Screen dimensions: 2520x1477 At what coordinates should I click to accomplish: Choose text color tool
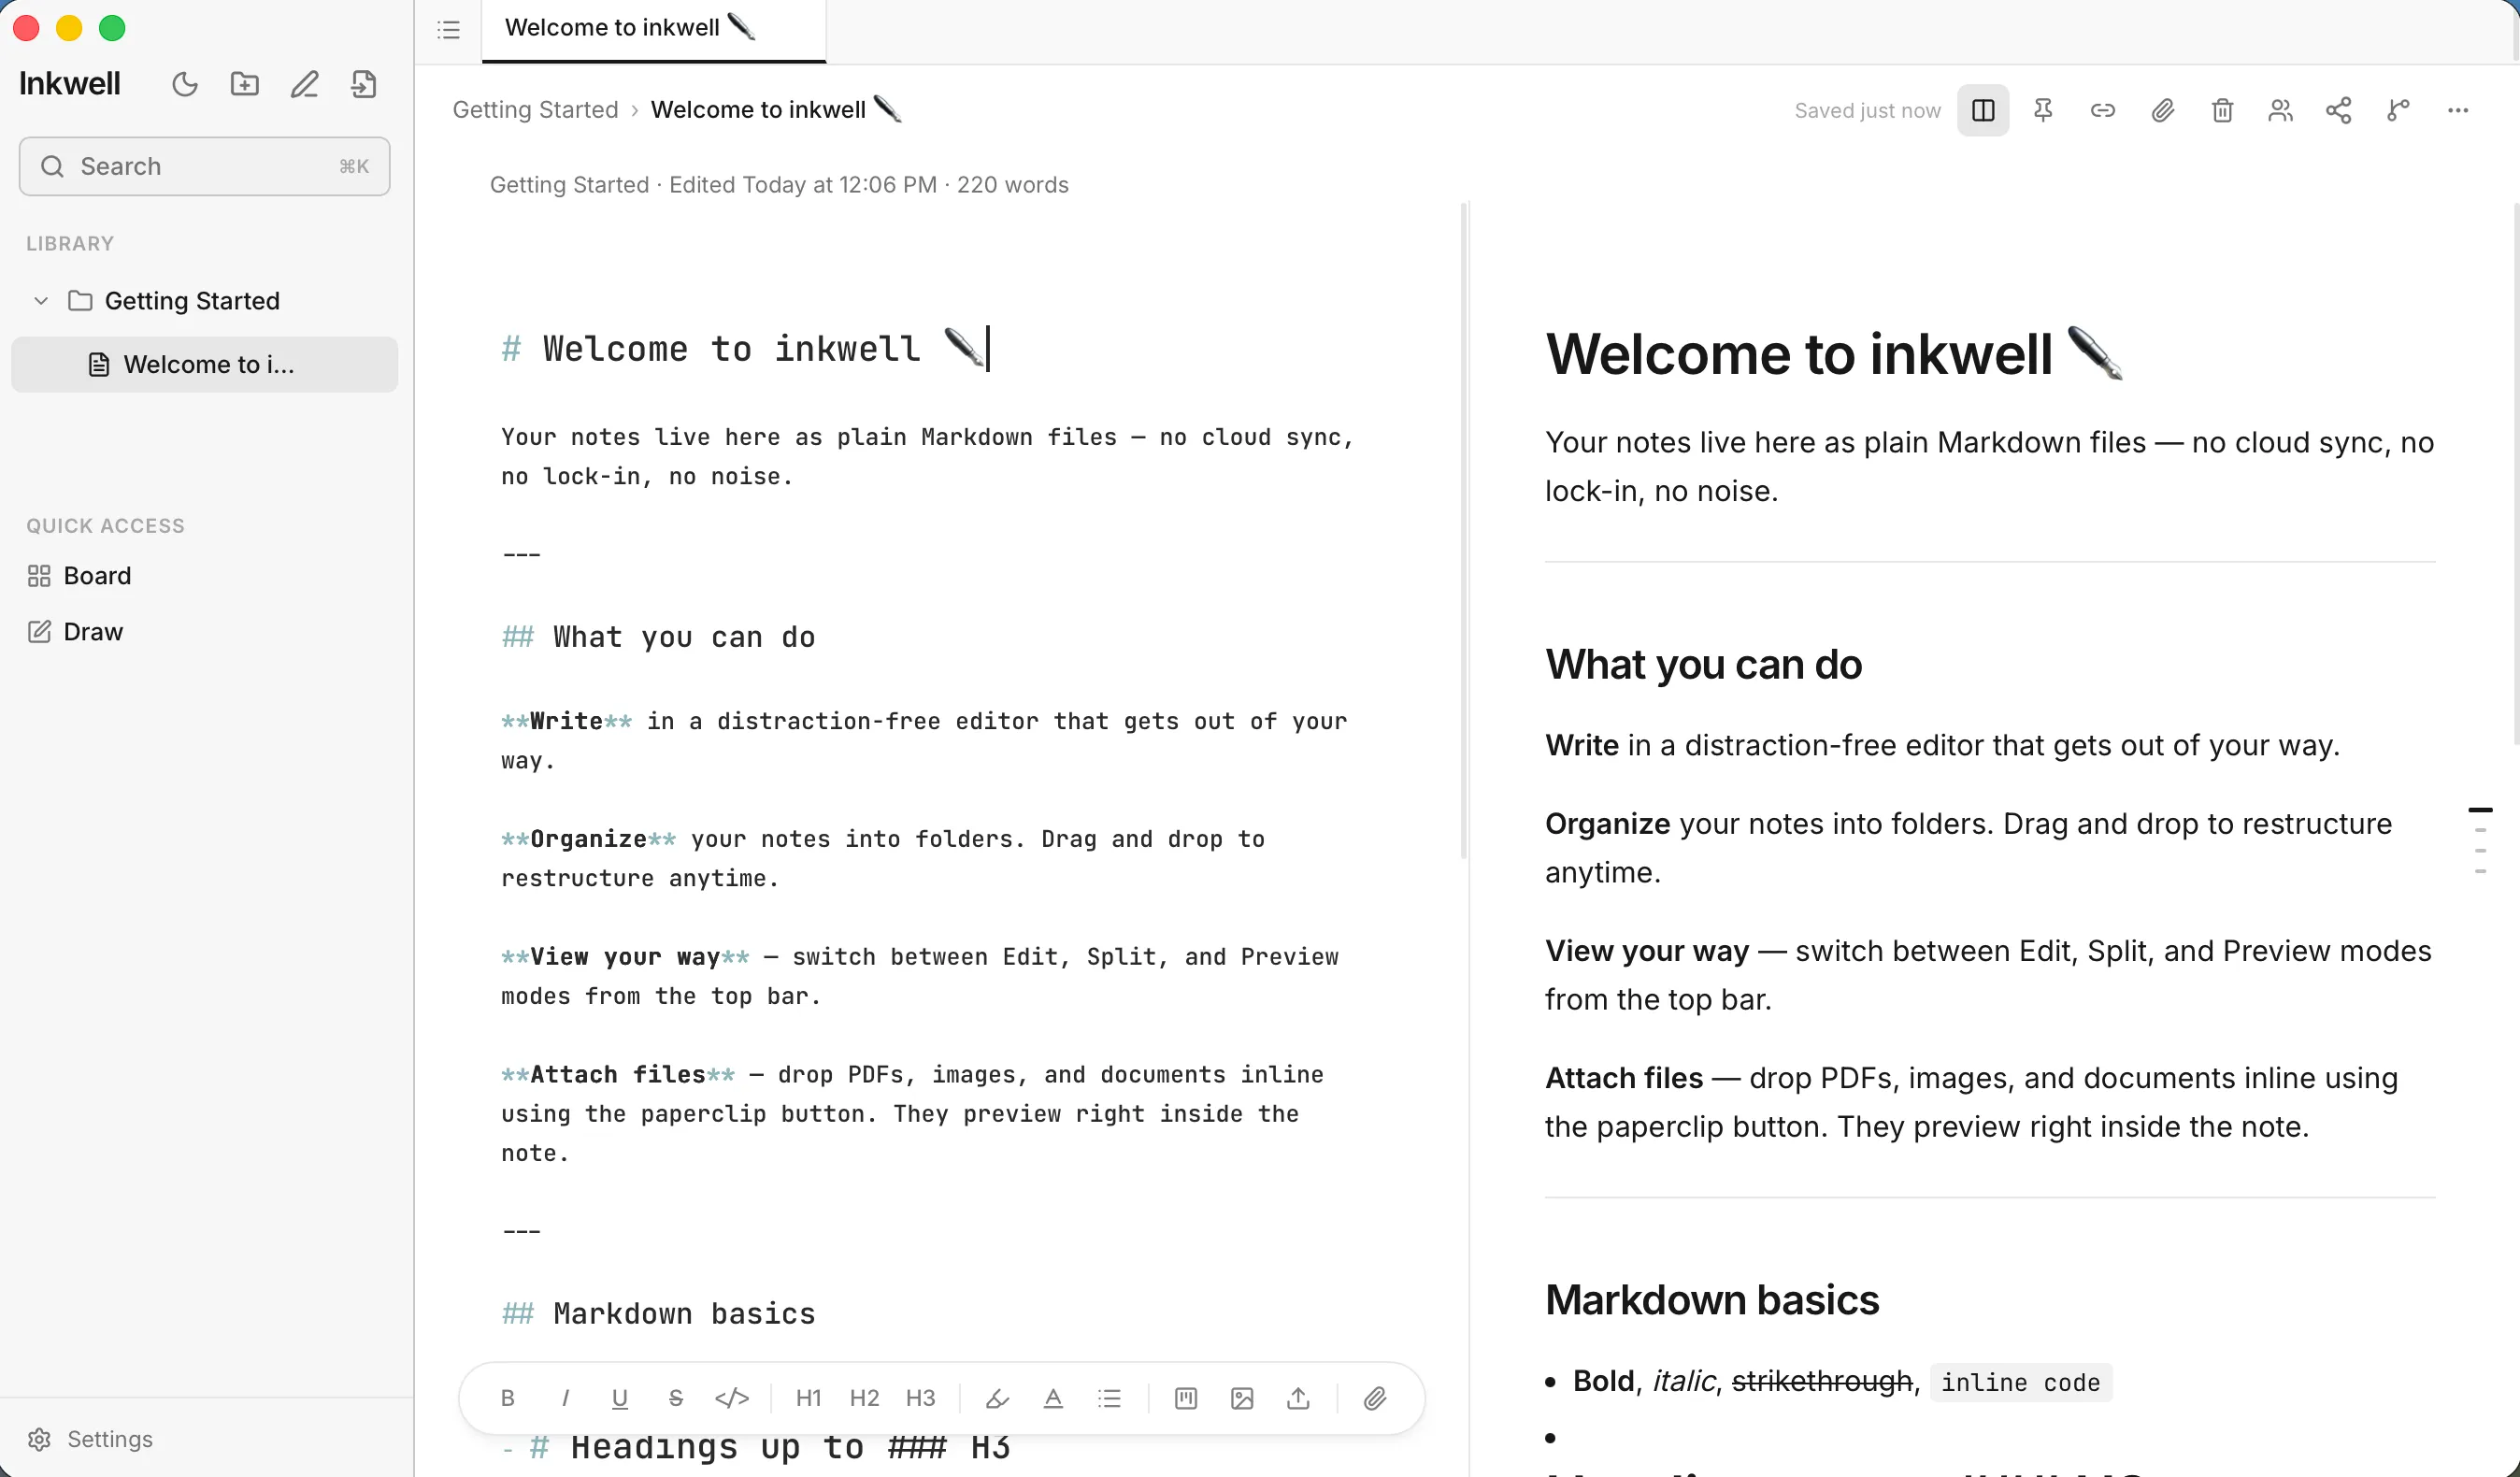tap(1053, 1398)
